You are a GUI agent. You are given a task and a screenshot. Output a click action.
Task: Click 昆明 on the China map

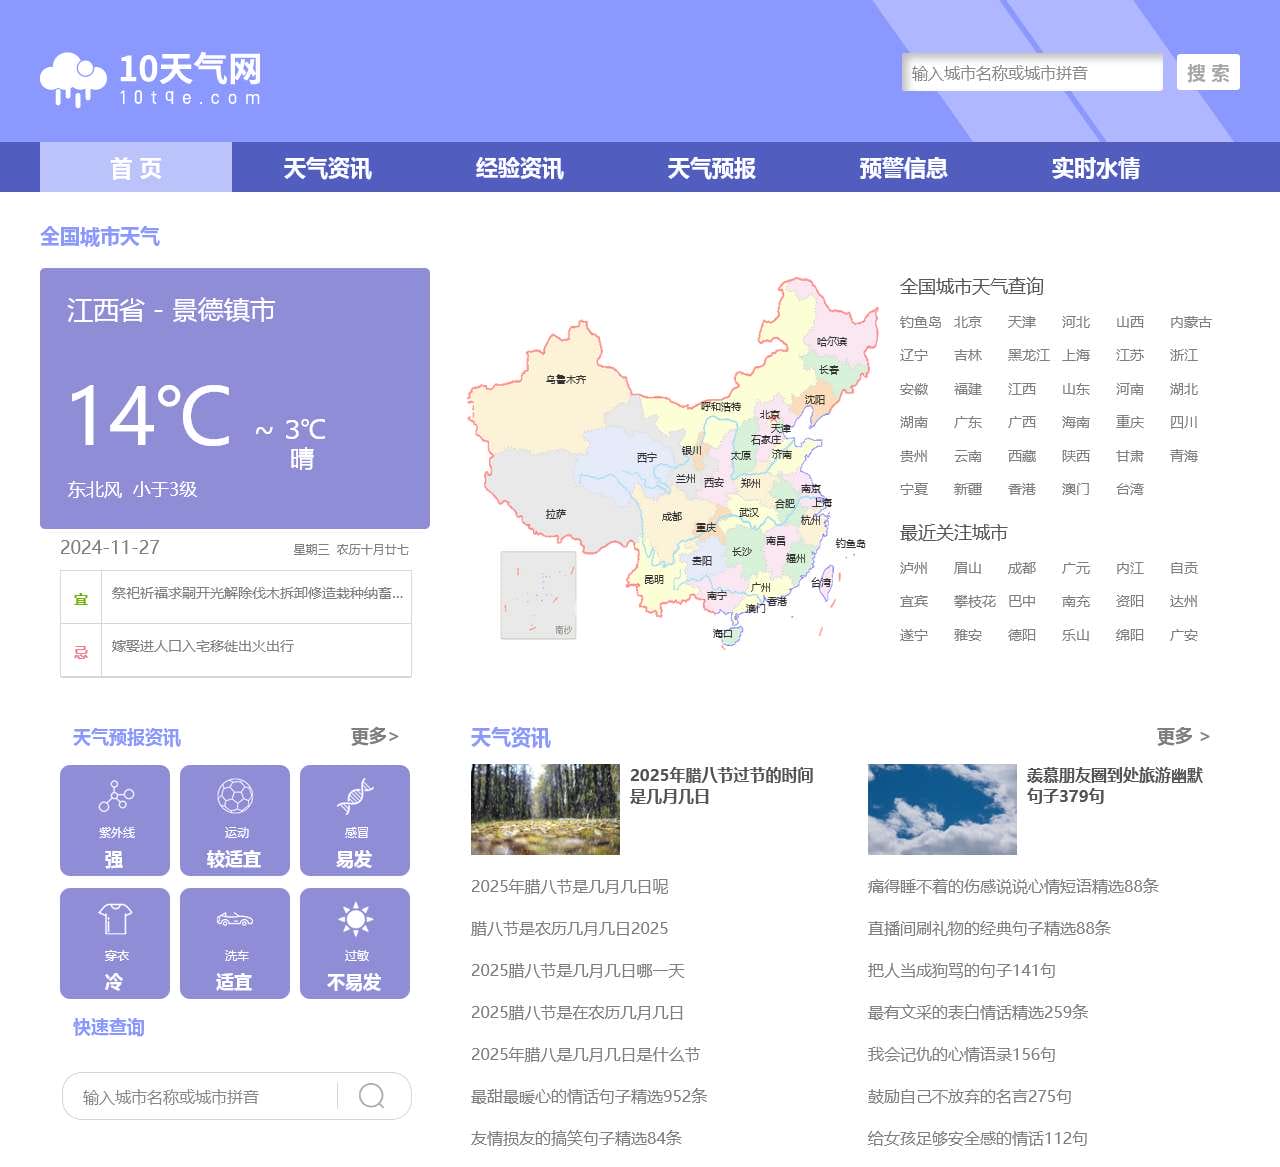[x=654, y=580]
